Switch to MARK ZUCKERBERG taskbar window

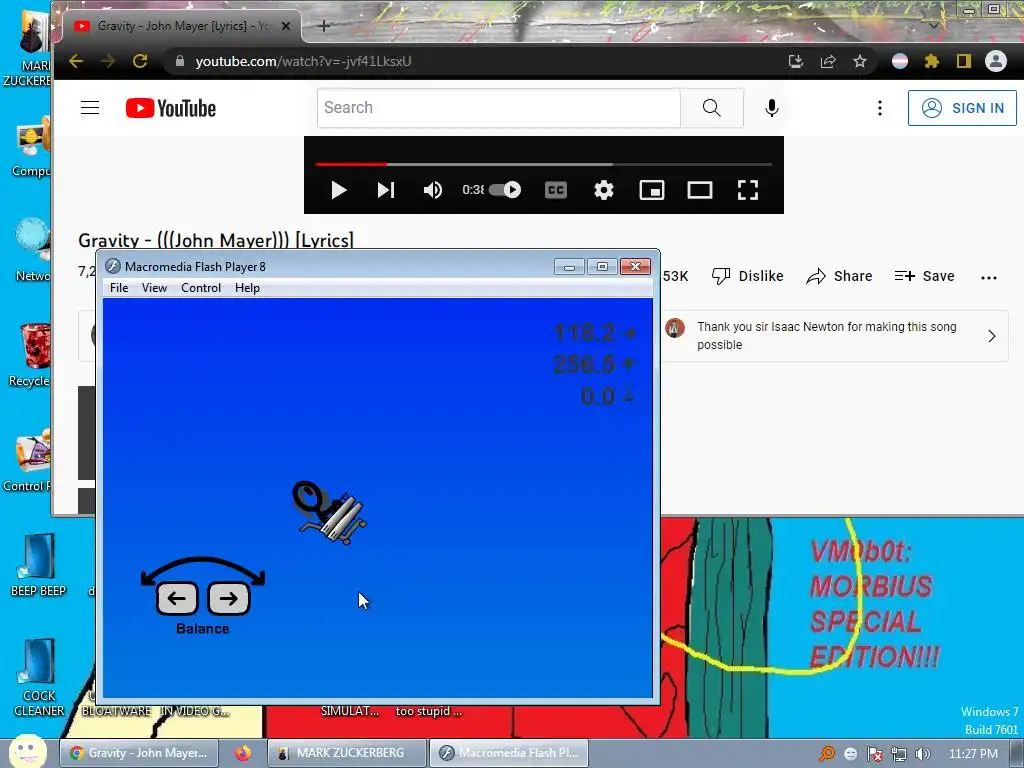tap(347, 753)
